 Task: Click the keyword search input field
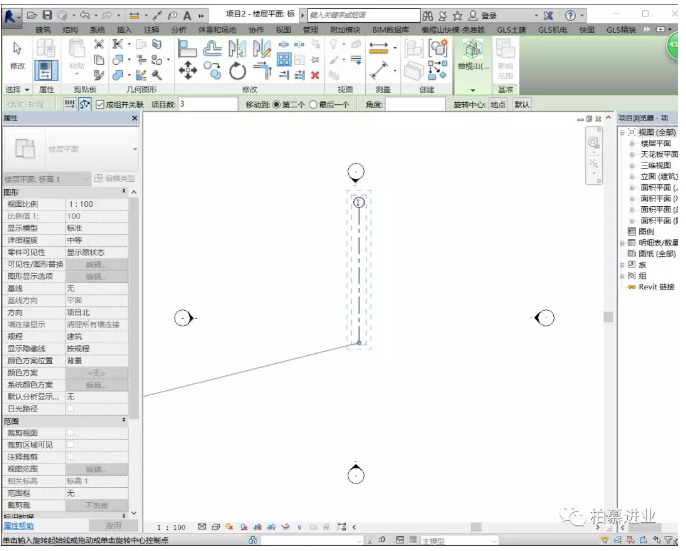click(364, 15)
